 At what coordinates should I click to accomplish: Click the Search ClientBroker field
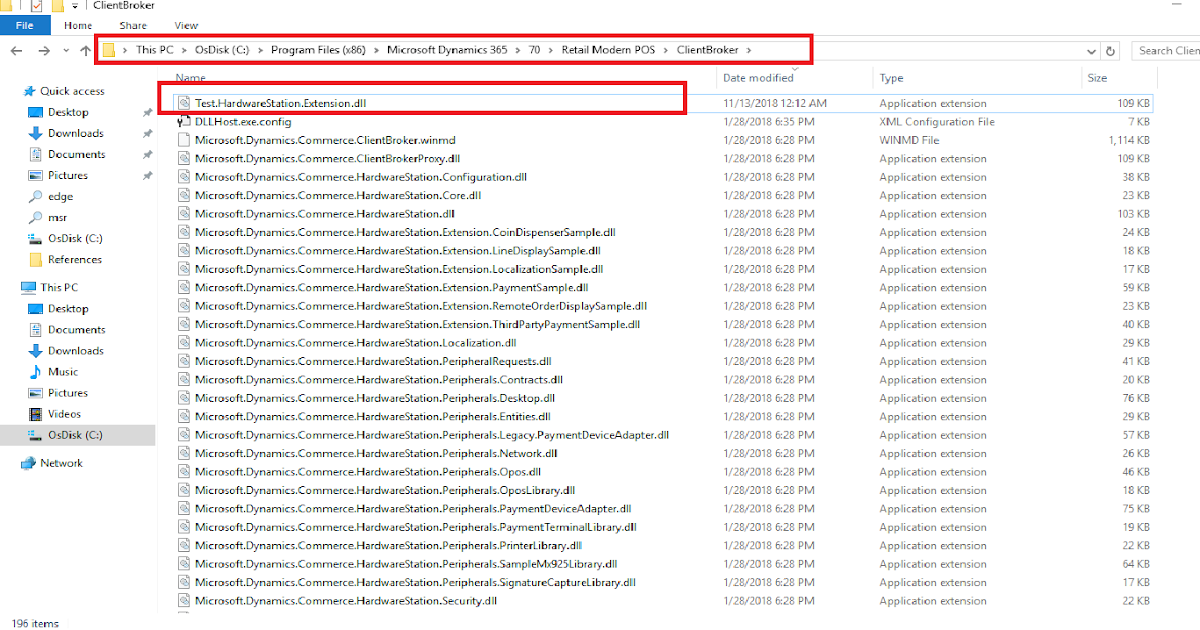coord(1165,50)
